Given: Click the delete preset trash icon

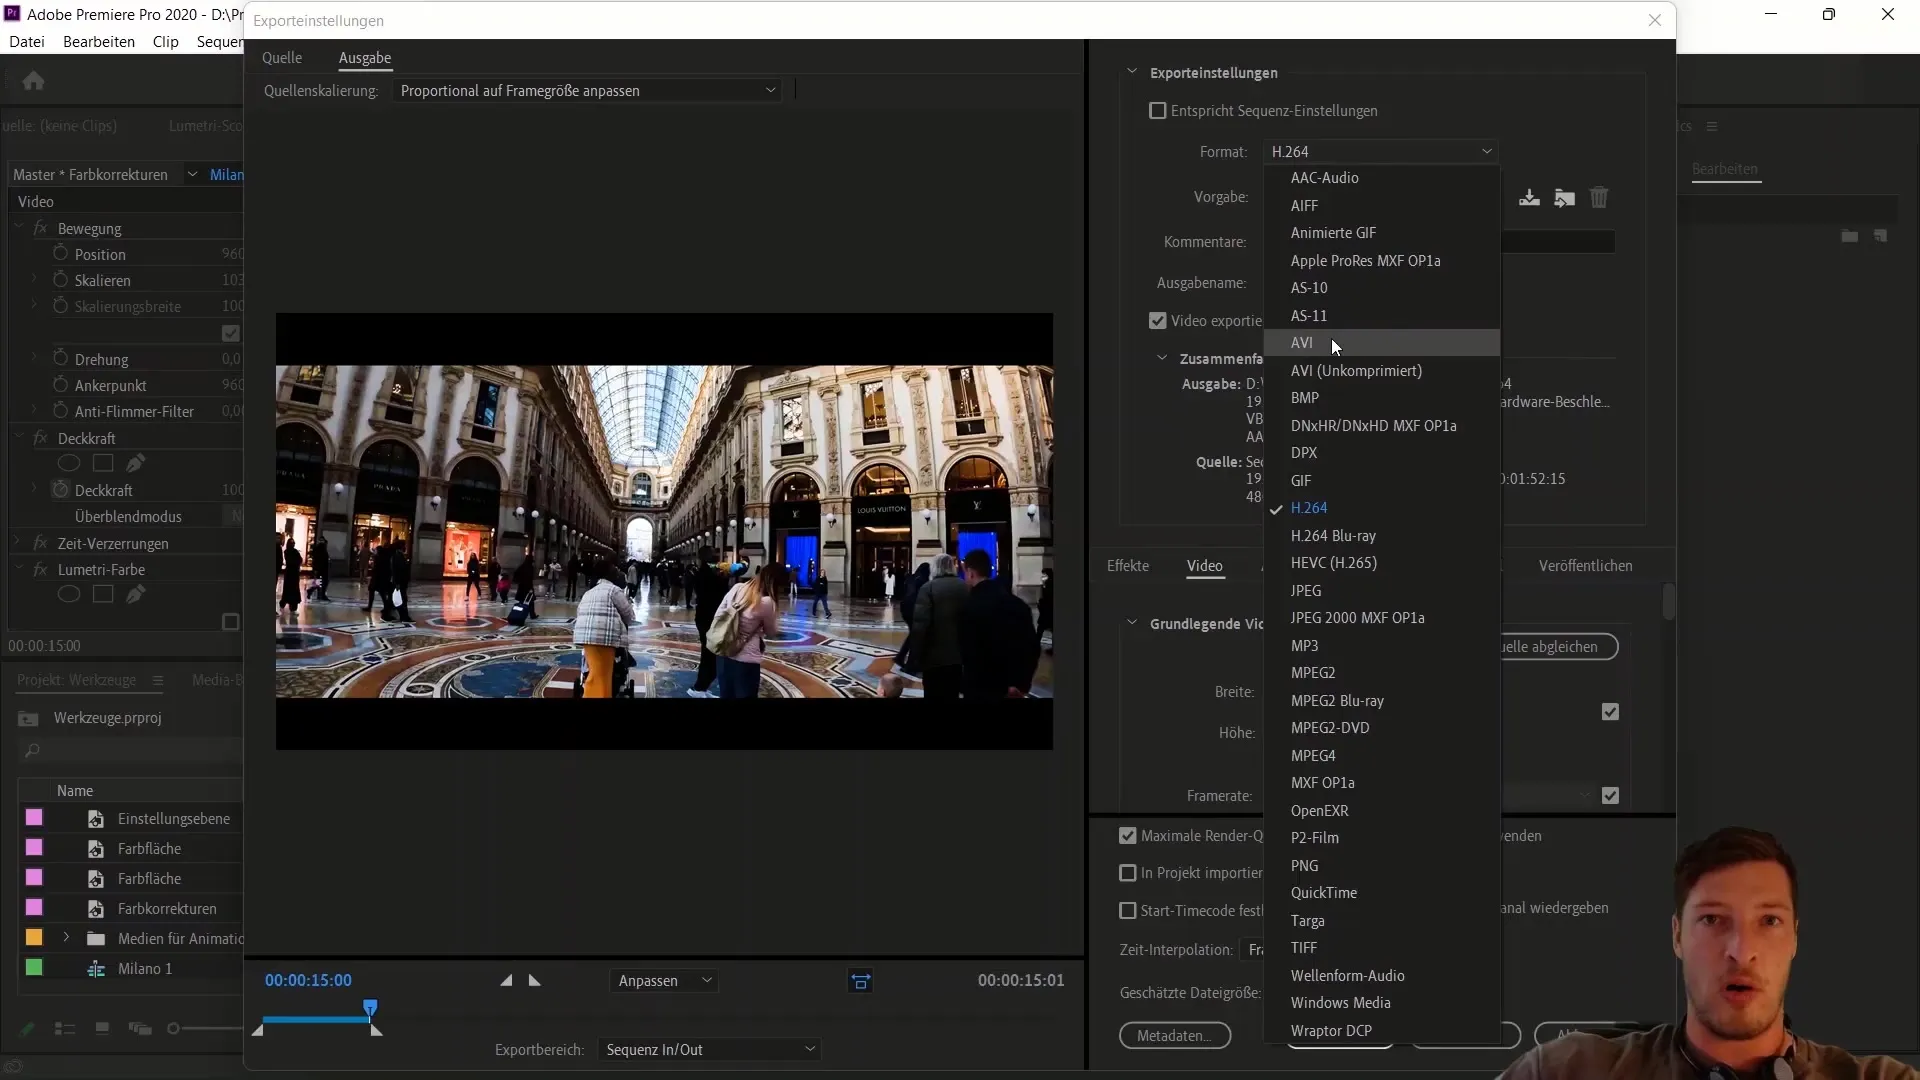Looking at the screenshot, I should click(1599, 198).
